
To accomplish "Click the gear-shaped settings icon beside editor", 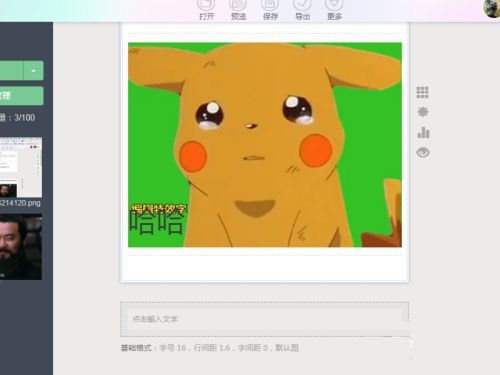I will [423, 112].
